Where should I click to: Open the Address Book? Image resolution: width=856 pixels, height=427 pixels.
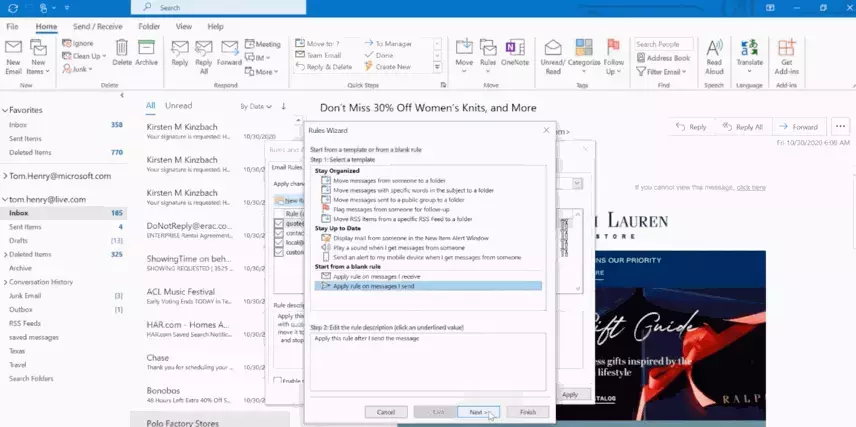pyautogui.click(x=663, y=58)
